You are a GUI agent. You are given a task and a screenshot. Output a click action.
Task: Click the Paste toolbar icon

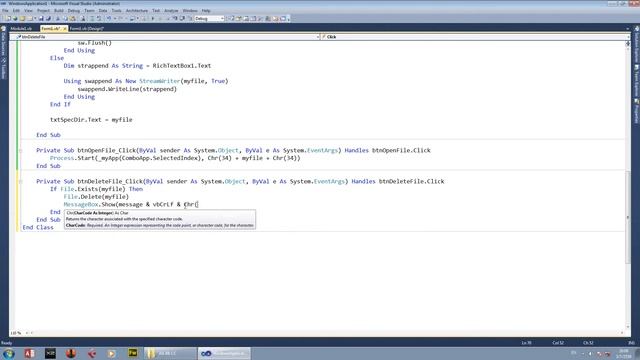coord(73,18)
